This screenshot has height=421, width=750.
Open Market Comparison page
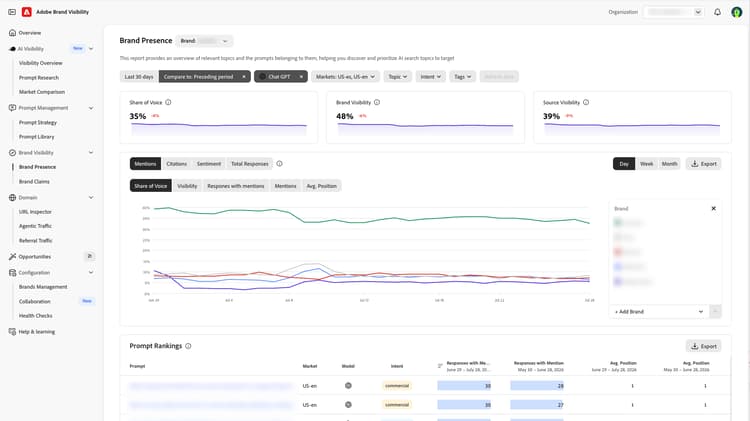point(42,92)
